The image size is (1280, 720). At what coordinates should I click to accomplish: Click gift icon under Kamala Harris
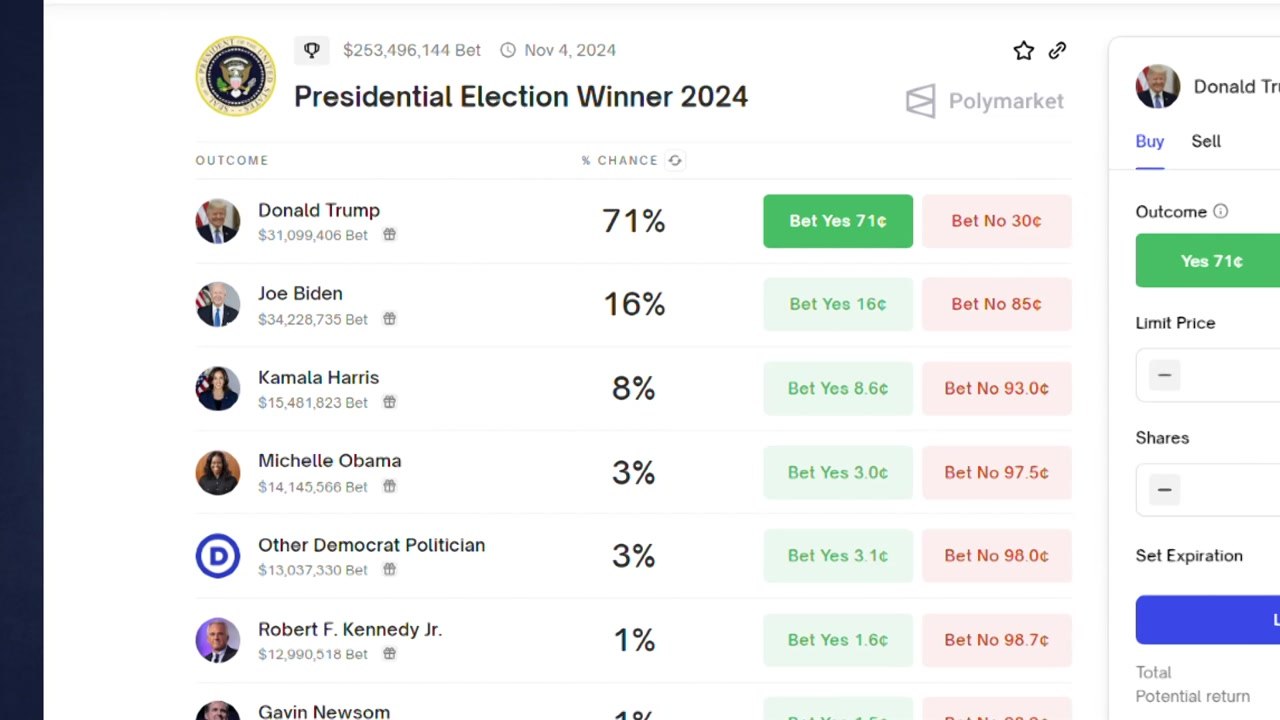pos(389,402)
